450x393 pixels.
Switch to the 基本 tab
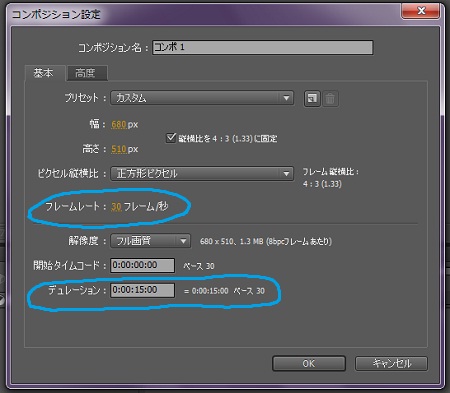(x=44, y=73)
